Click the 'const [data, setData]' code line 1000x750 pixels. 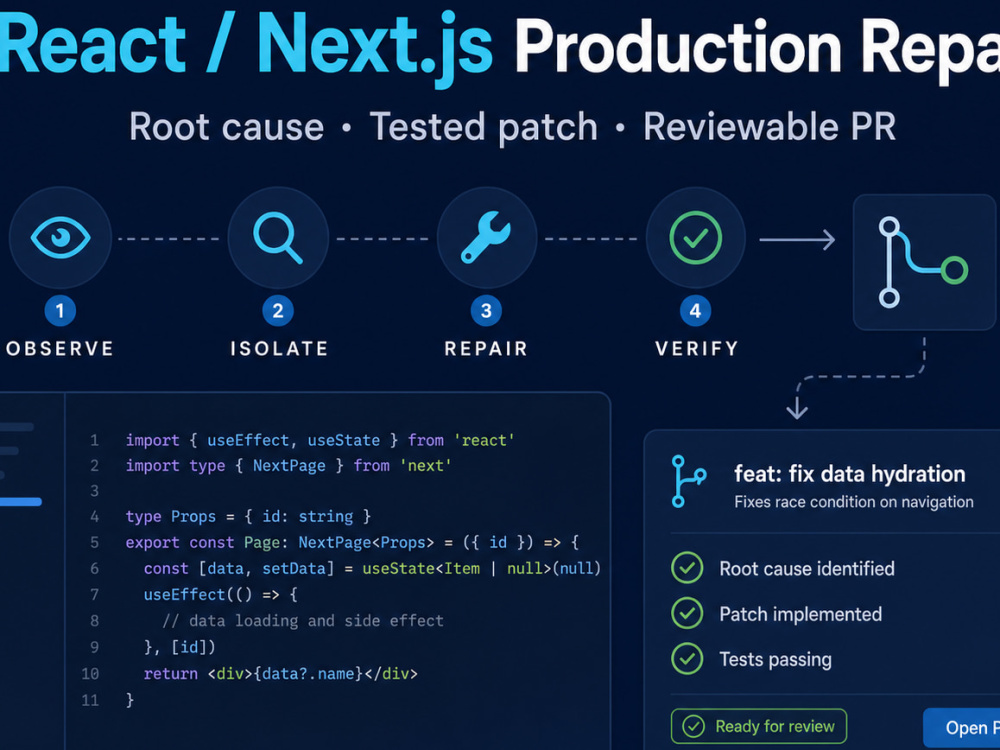tap(372, 568)
